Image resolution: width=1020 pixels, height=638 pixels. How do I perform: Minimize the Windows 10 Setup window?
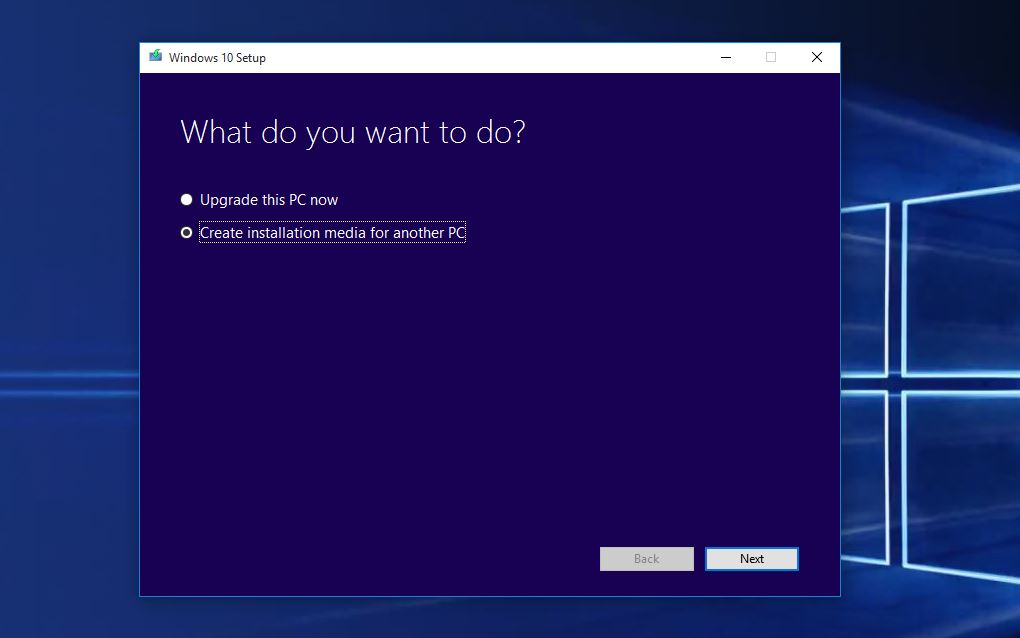724,57
